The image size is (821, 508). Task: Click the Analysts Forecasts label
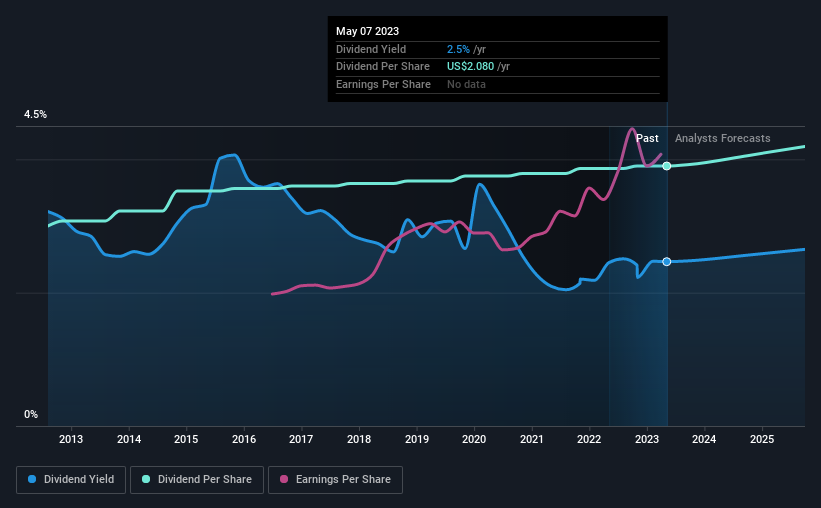(723, 138)
